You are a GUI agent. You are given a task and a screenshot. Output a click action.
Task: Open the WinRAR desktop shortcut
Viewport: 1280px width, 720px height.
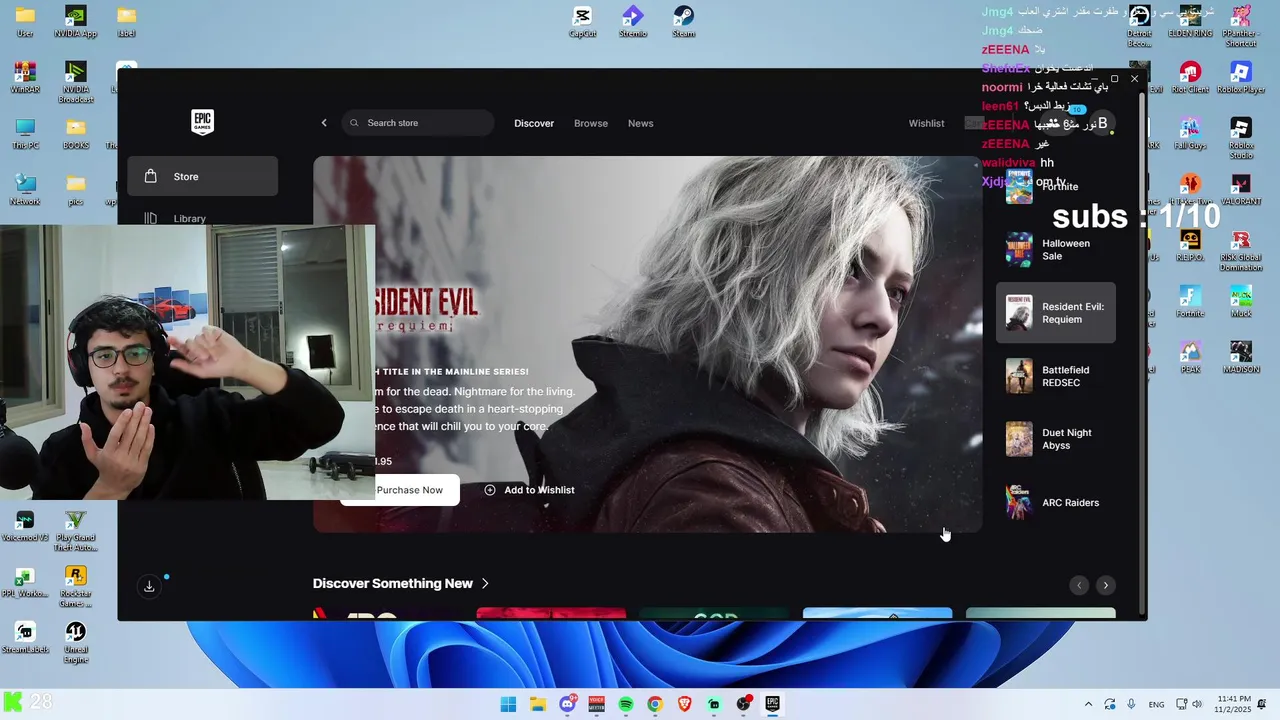25,78
